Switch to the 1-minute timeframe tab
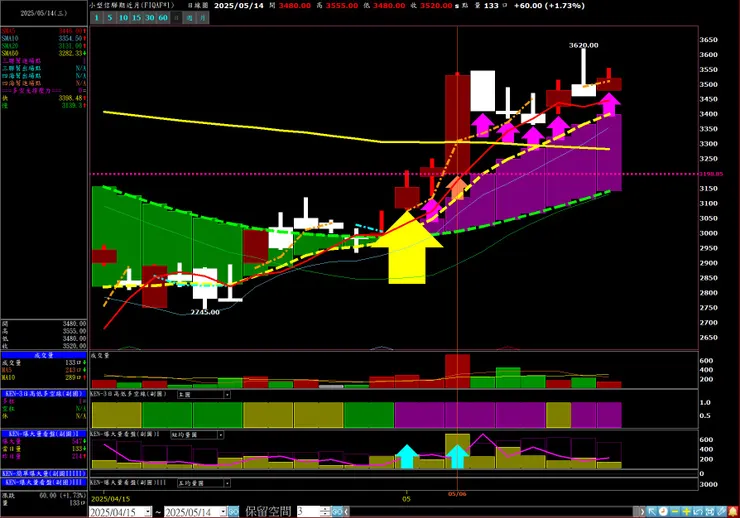This screenshot has width=740, height=518. [96, 18]
